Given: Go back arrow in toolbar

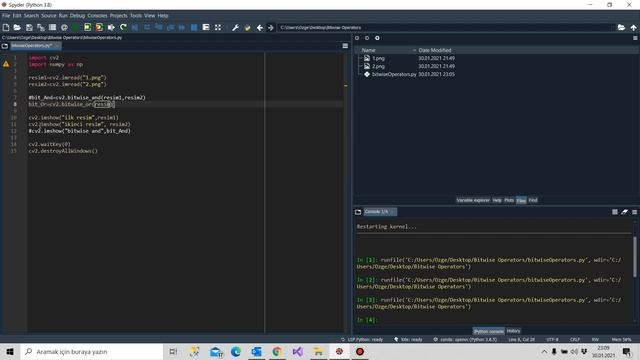Looking at the screenshot, I should (260, 27).
